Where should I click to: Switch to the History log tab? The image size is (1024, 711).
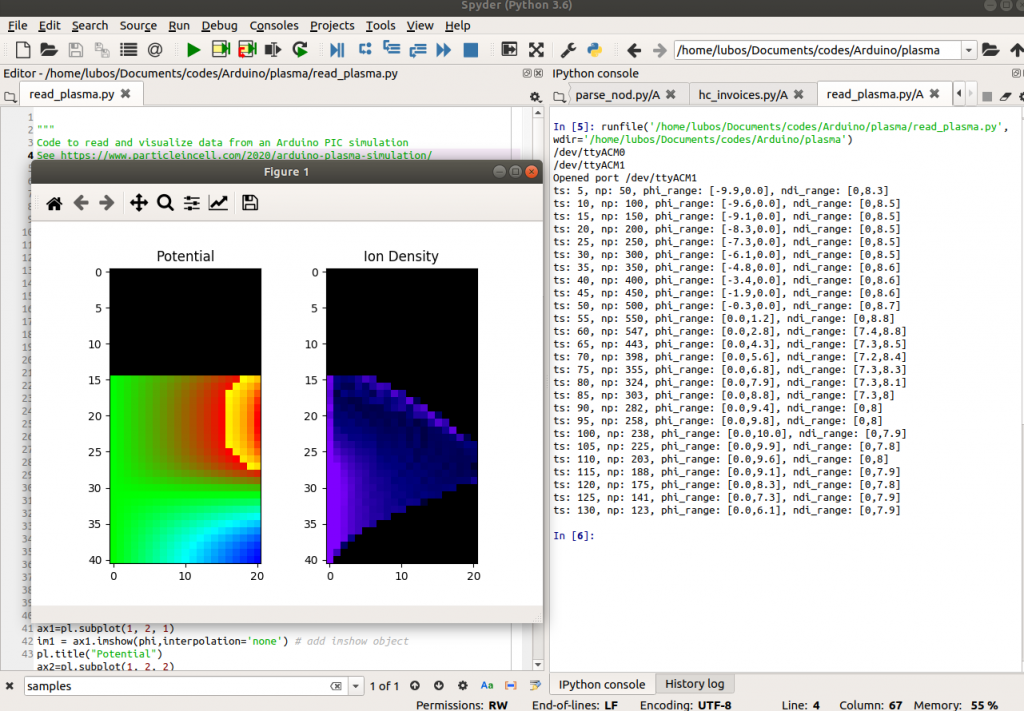(x=695, y=684)
